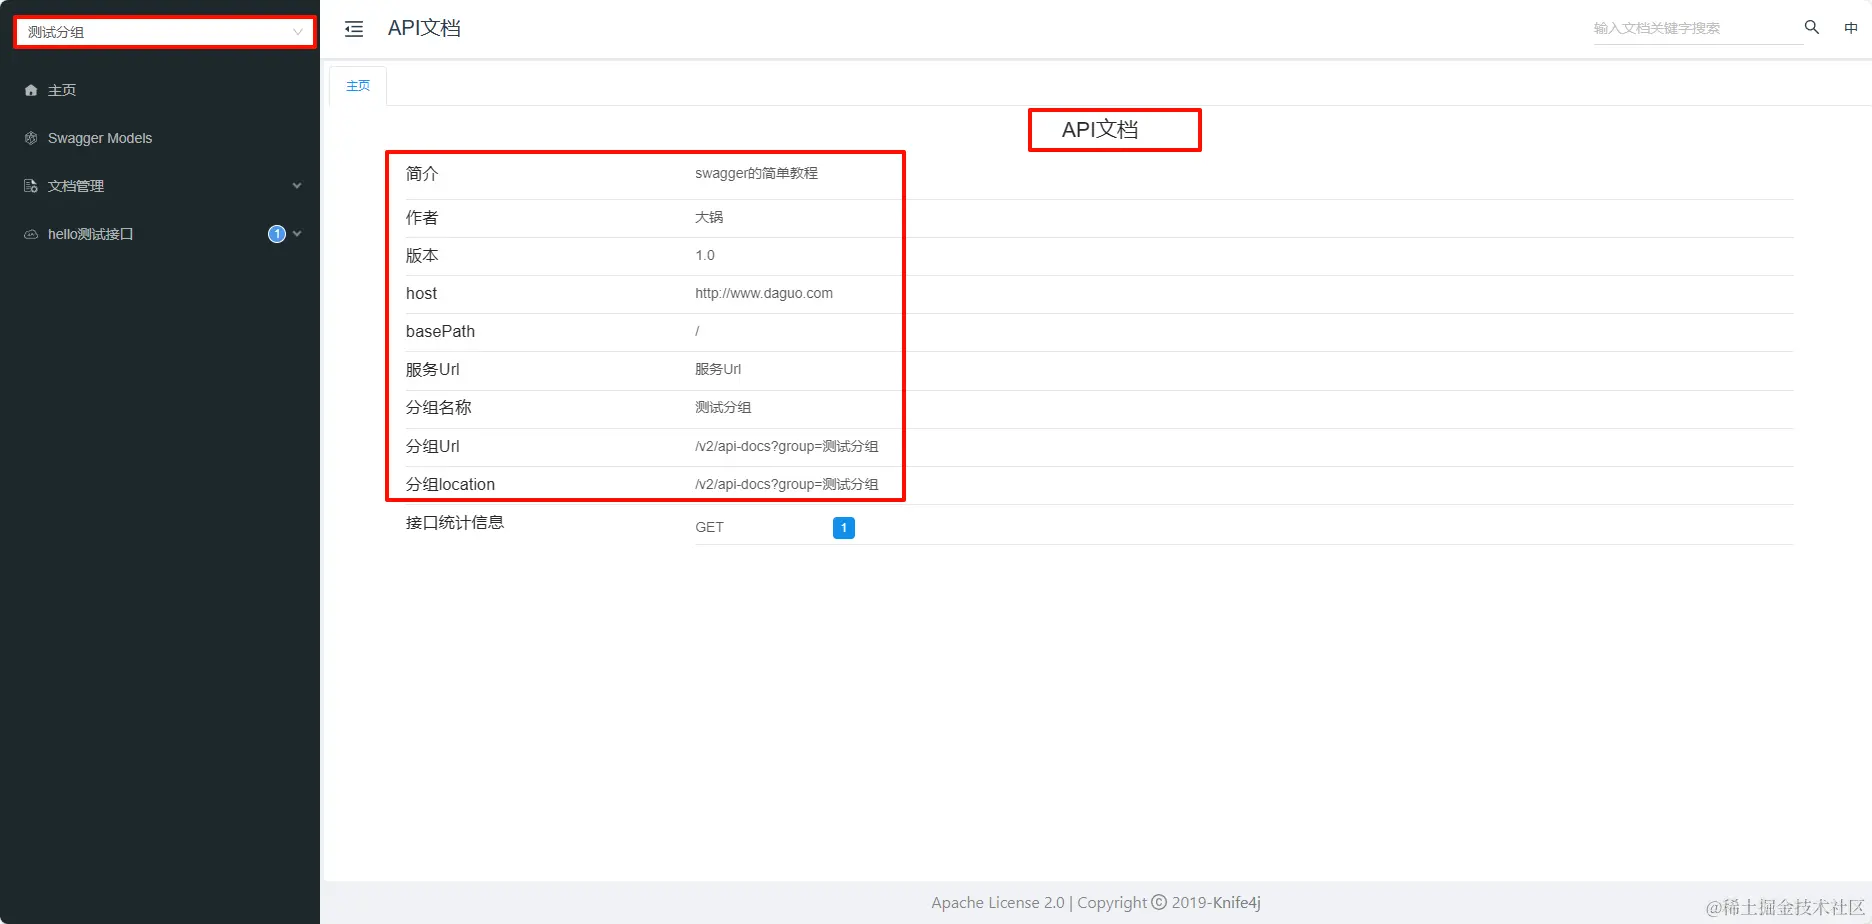Click the Swagger Models cube icon
This screenshot has width=1872, height=924.
[31, 138]
